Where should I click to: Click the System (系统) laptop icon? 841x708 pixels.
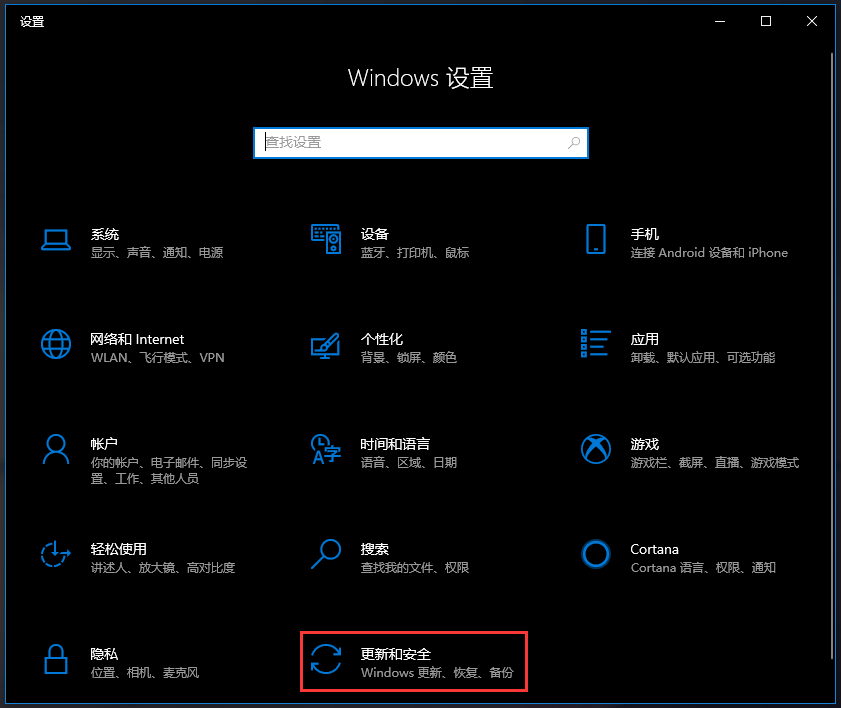[x=56, y=239]
